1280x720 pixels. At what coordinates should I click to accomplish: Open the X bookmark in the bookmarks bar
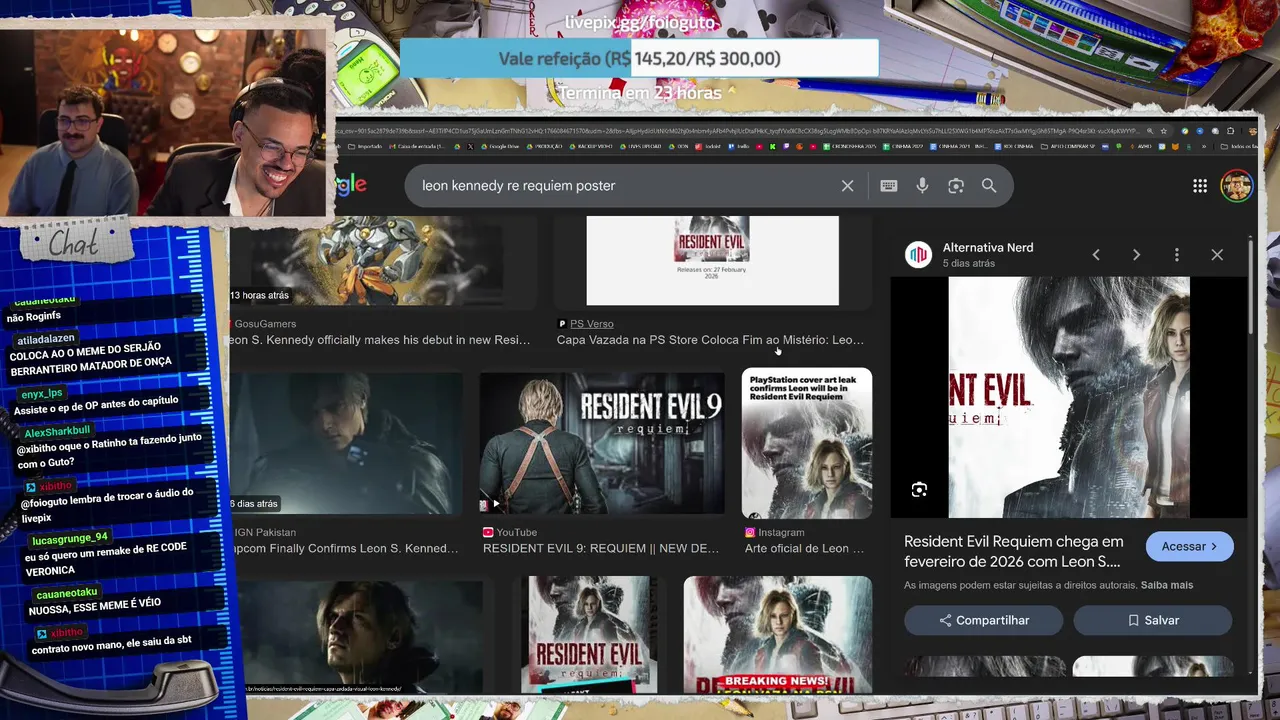coord(471,146)
